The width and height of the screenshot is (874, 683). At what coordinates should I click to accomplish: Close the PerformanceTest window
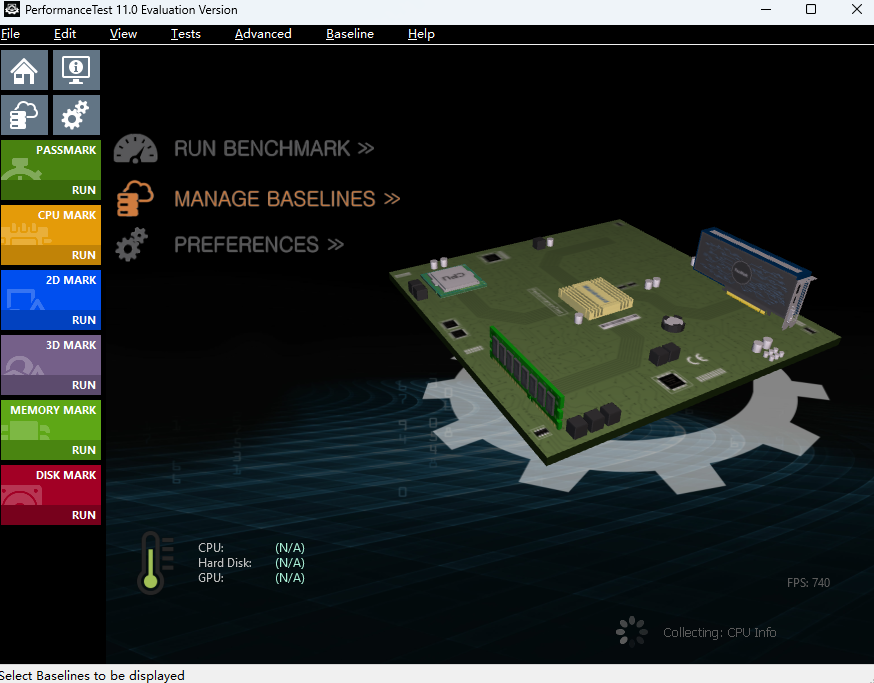pos(857,9)
